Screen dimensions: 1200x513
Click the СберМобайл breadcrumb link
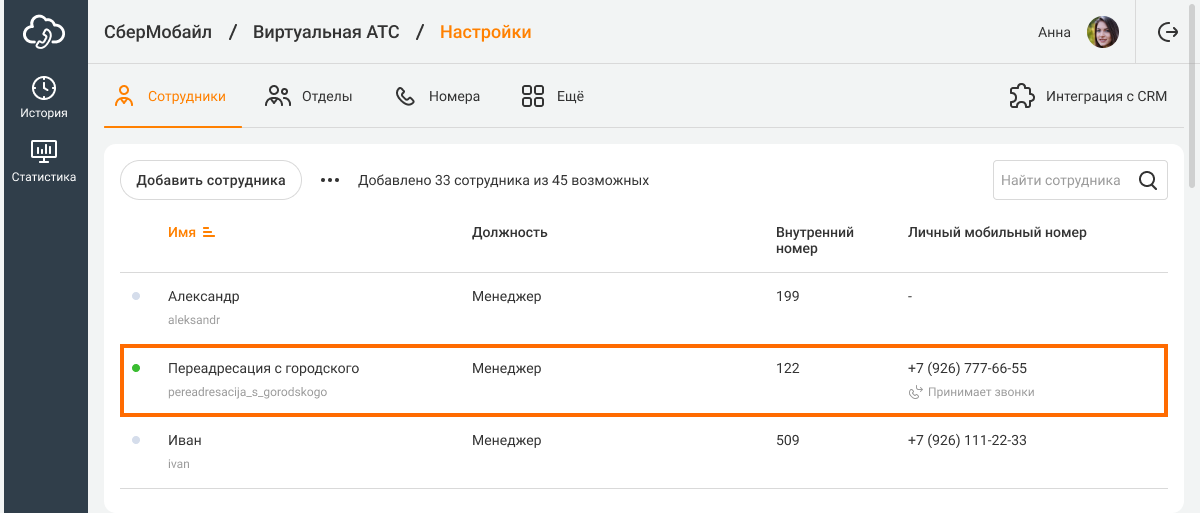tap(158, 32)
